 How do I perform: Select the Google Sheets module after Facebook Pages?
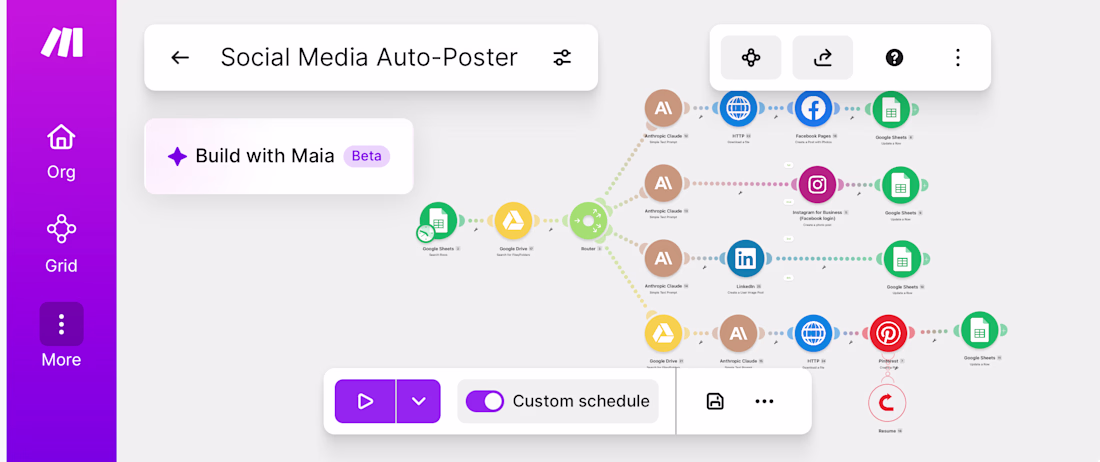[x=891, y=109]
